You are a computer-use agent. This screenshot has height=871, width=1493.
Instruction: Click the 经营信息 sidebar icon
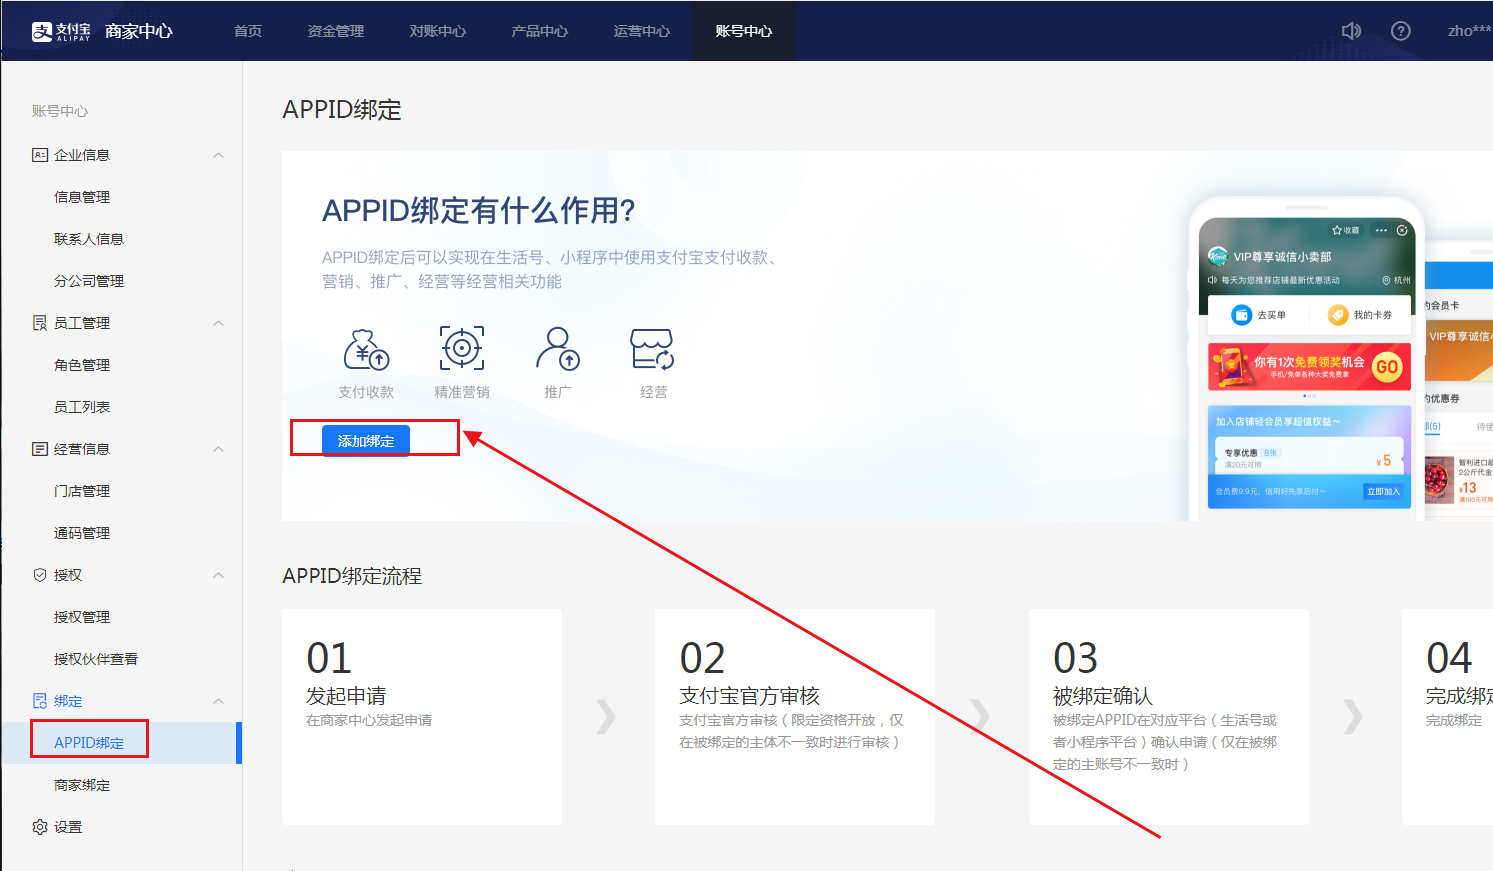[x=40, y=449]
